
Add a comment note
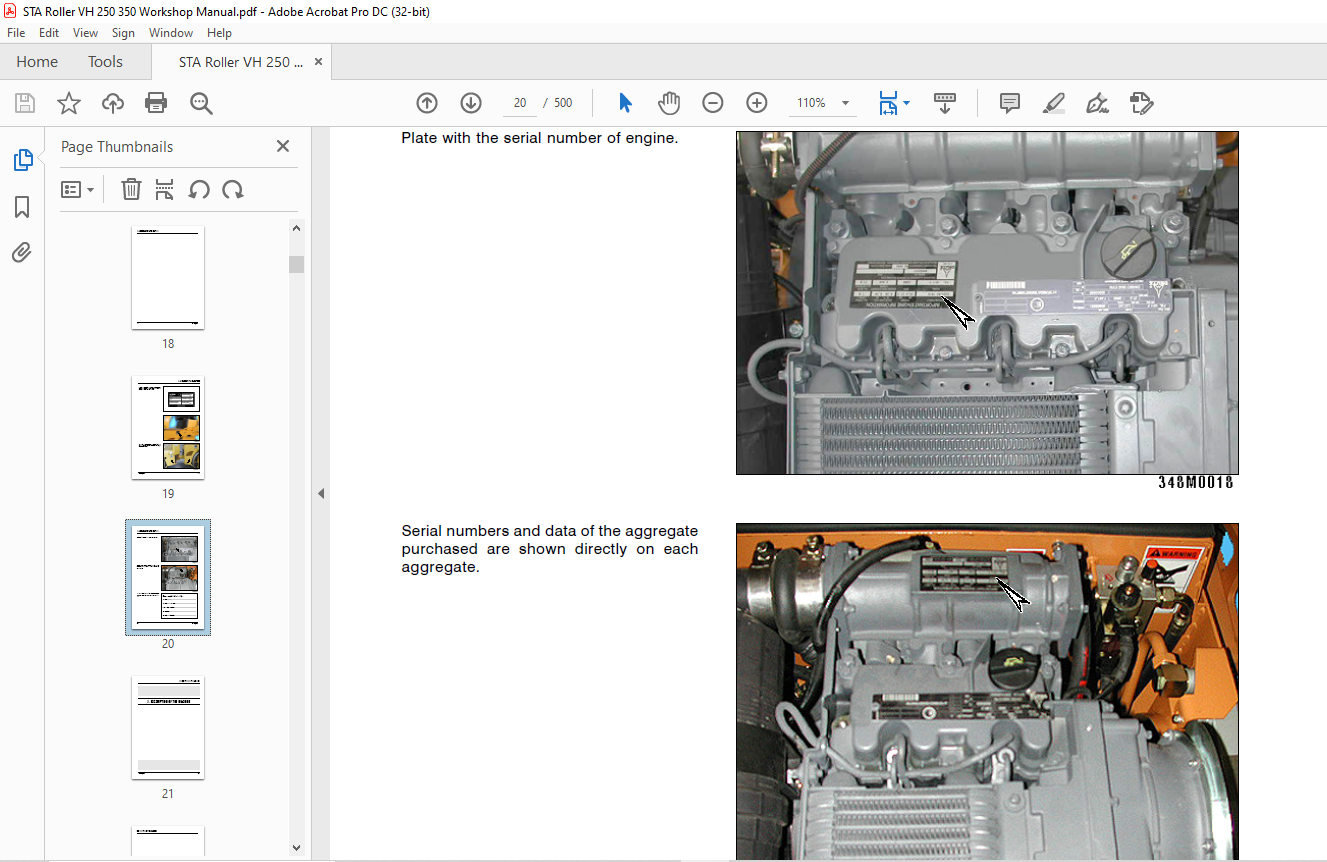click(1010, 103)
